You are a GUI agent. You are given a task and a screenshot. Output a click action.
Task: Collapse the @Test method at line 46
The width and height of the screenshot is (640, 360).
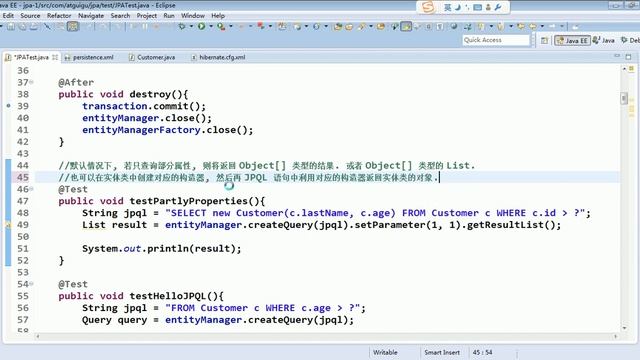click(x=31, y=189)
